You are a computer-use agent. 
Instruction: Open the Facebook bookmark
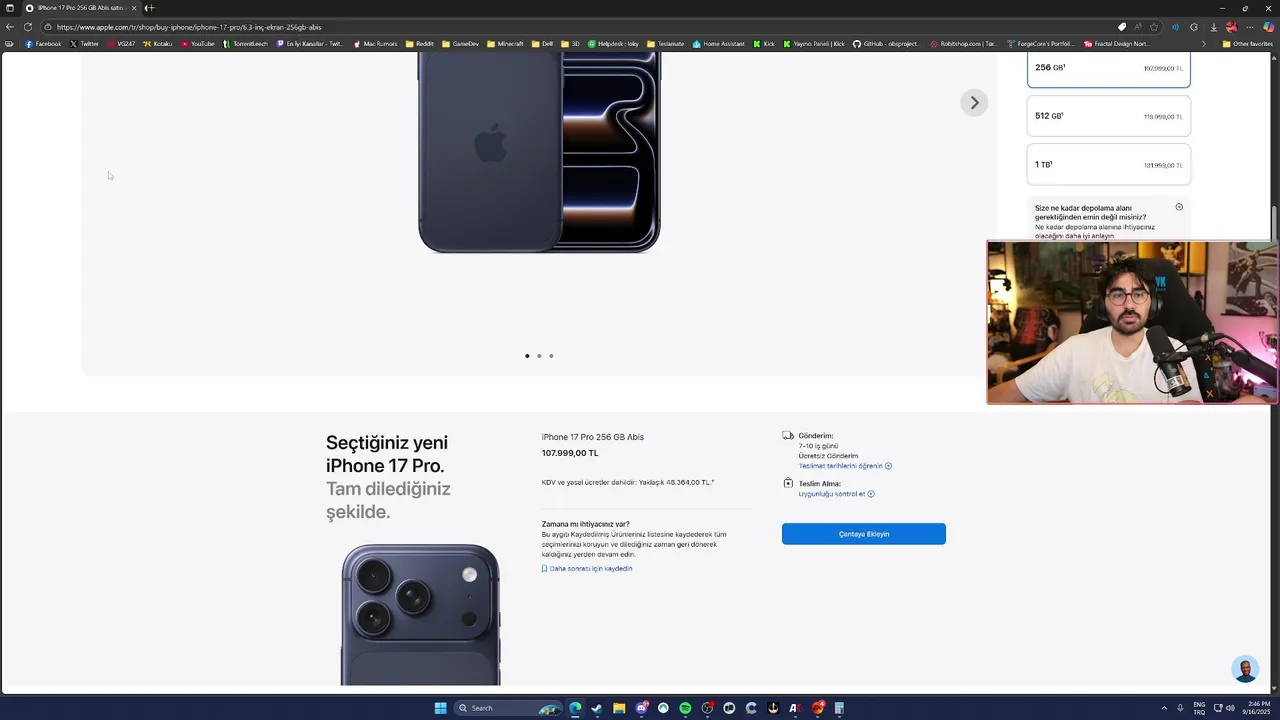pyautogui.click(x=43, y=44)
